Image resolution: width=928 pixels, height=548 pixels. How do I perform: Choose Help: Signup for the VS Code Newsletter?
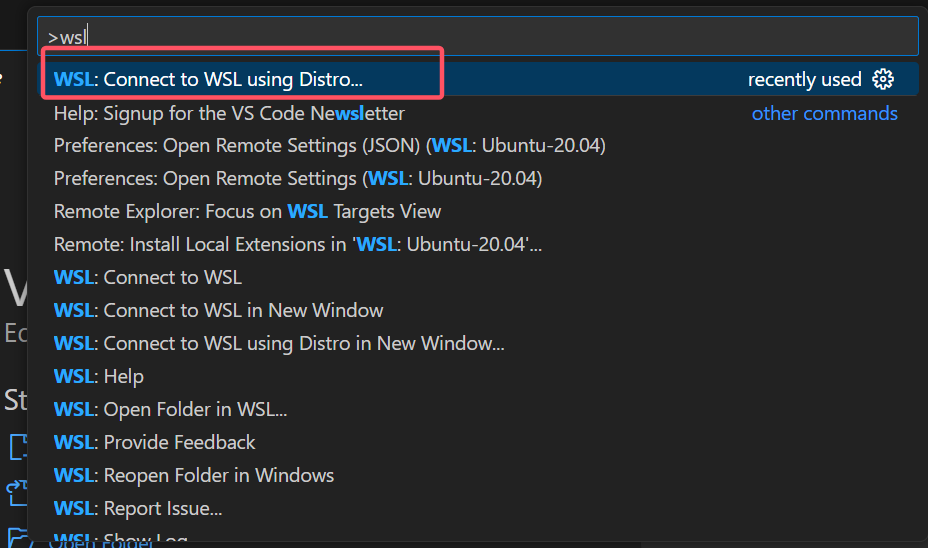click(478, 113)
